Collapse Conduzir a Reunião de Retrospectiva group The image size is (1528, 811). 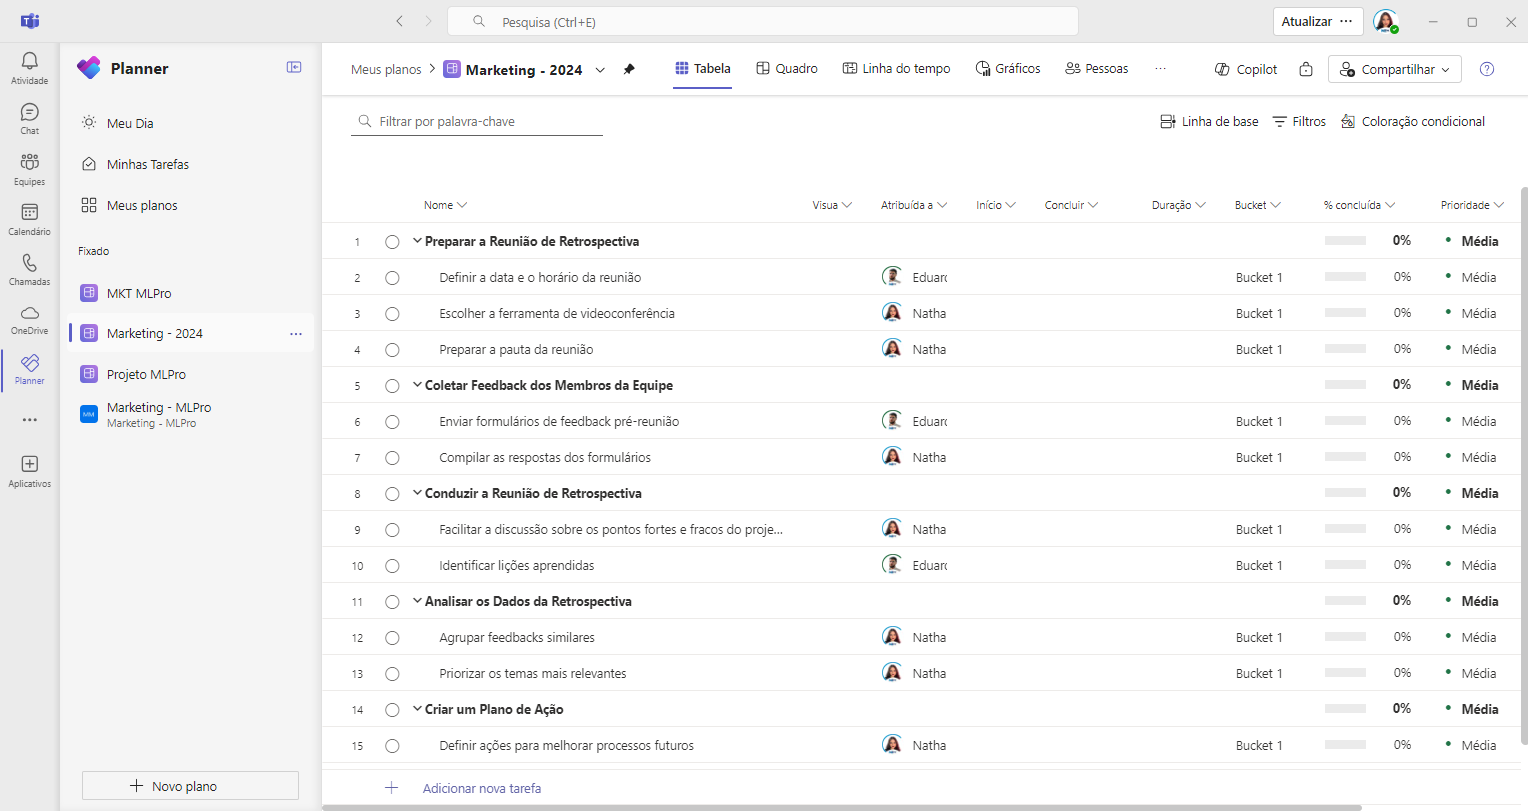click(x=417, y=493)
